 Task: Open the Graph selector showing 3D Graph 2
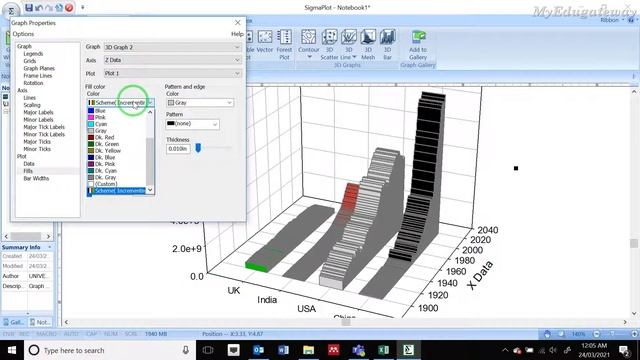coord(173,47)
